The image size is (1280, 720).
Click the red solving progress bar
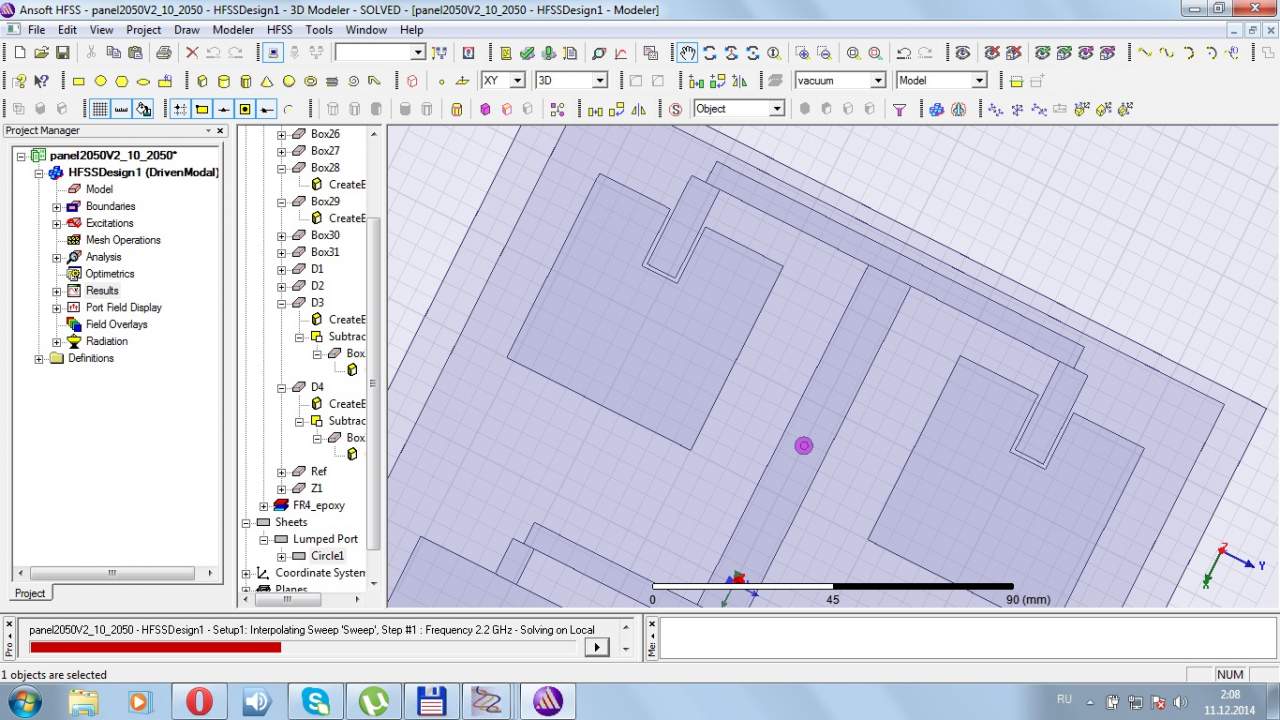coord(156,647)
